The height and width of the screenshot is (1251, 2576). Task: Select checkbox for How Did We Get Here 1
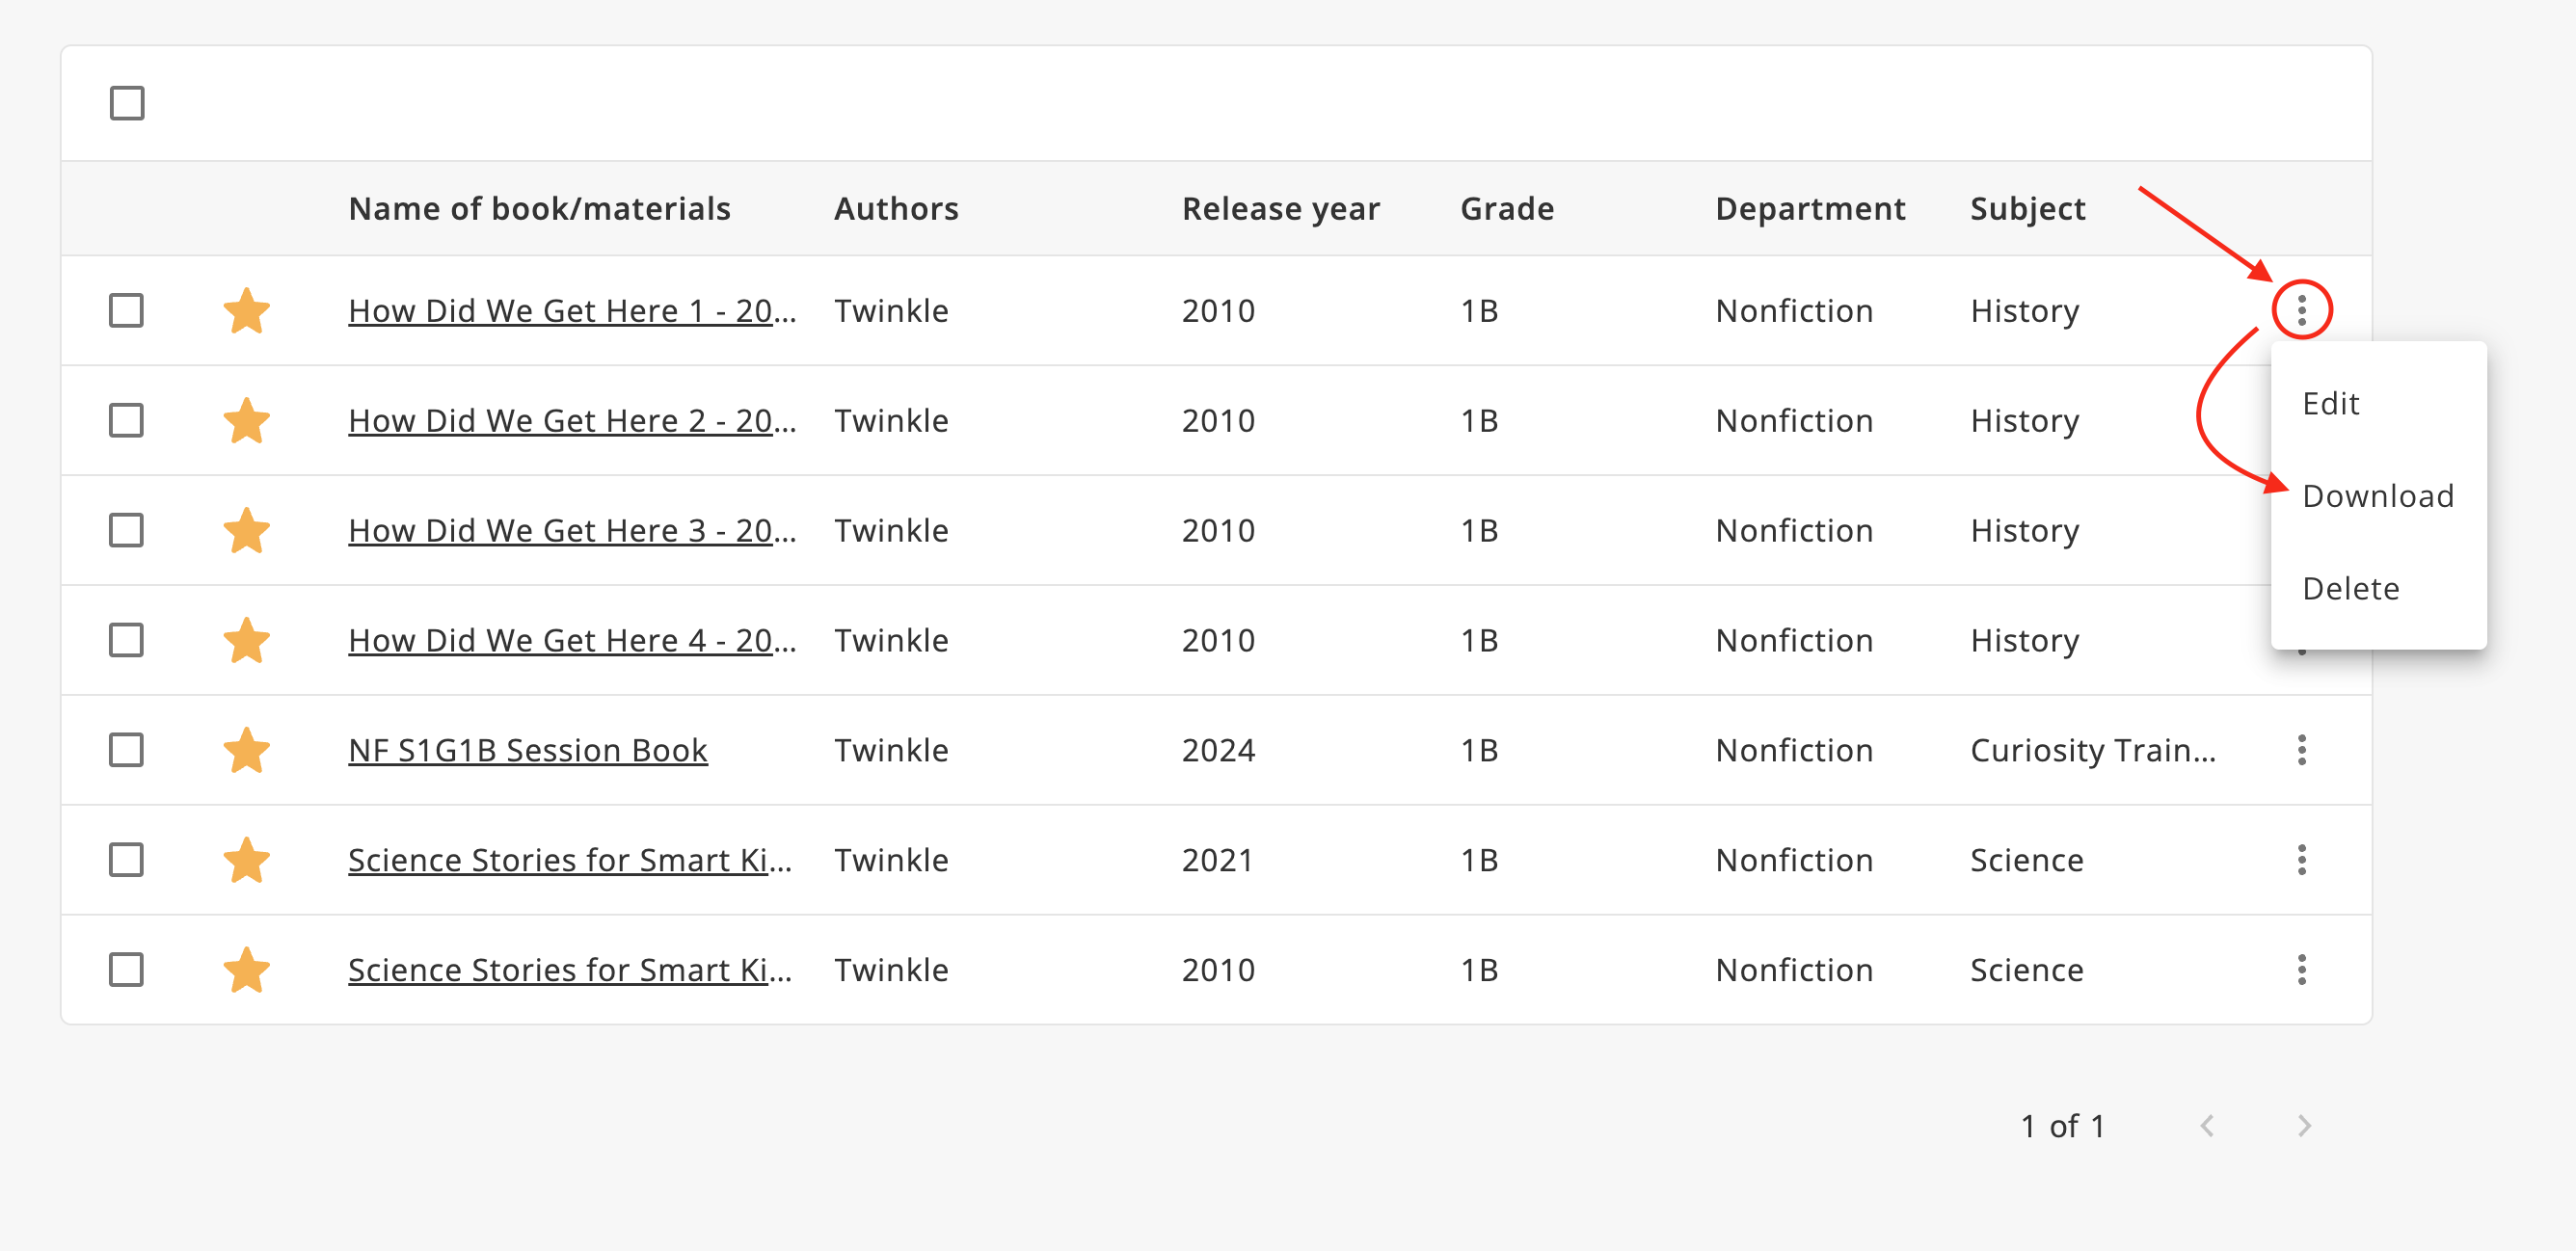(x=127, y=311)
